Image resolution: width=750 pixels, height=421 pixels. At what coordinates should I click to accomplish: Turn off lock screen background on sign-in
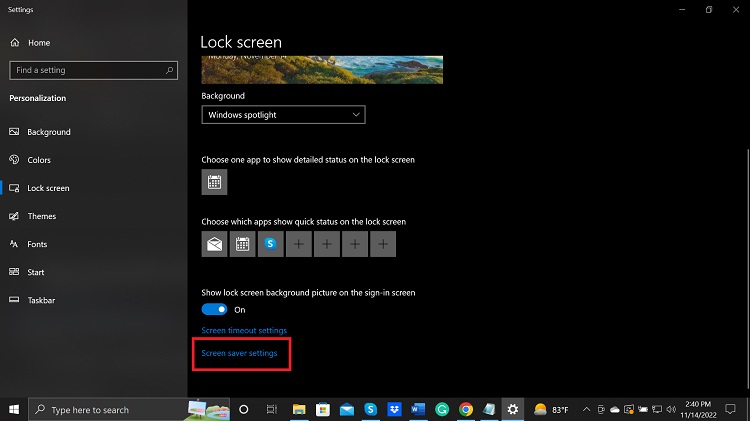coord(214,310)
